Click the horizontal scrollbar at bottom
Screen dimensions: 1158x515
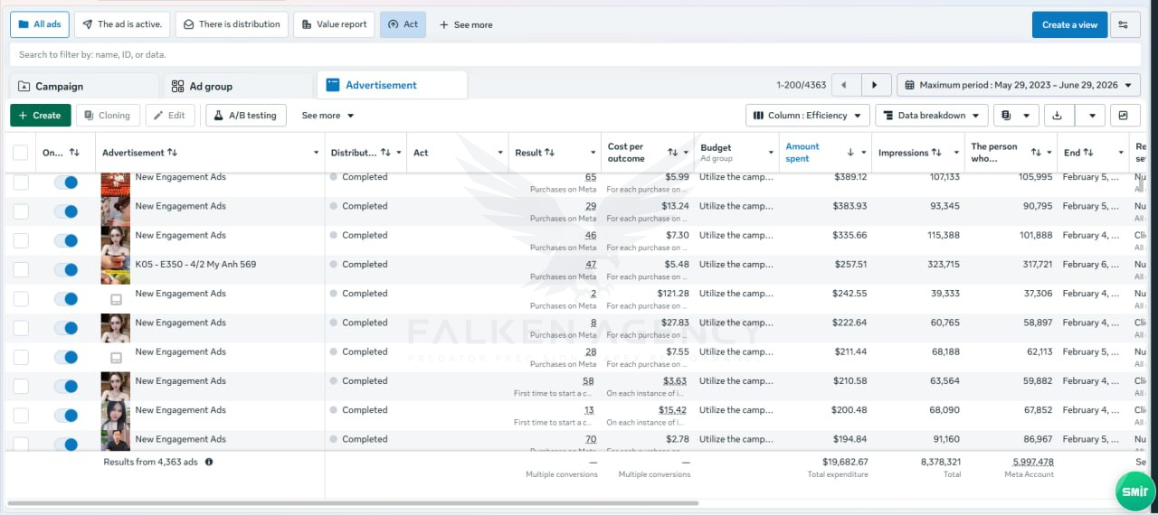pyautogui.click(x=353, y=503)
